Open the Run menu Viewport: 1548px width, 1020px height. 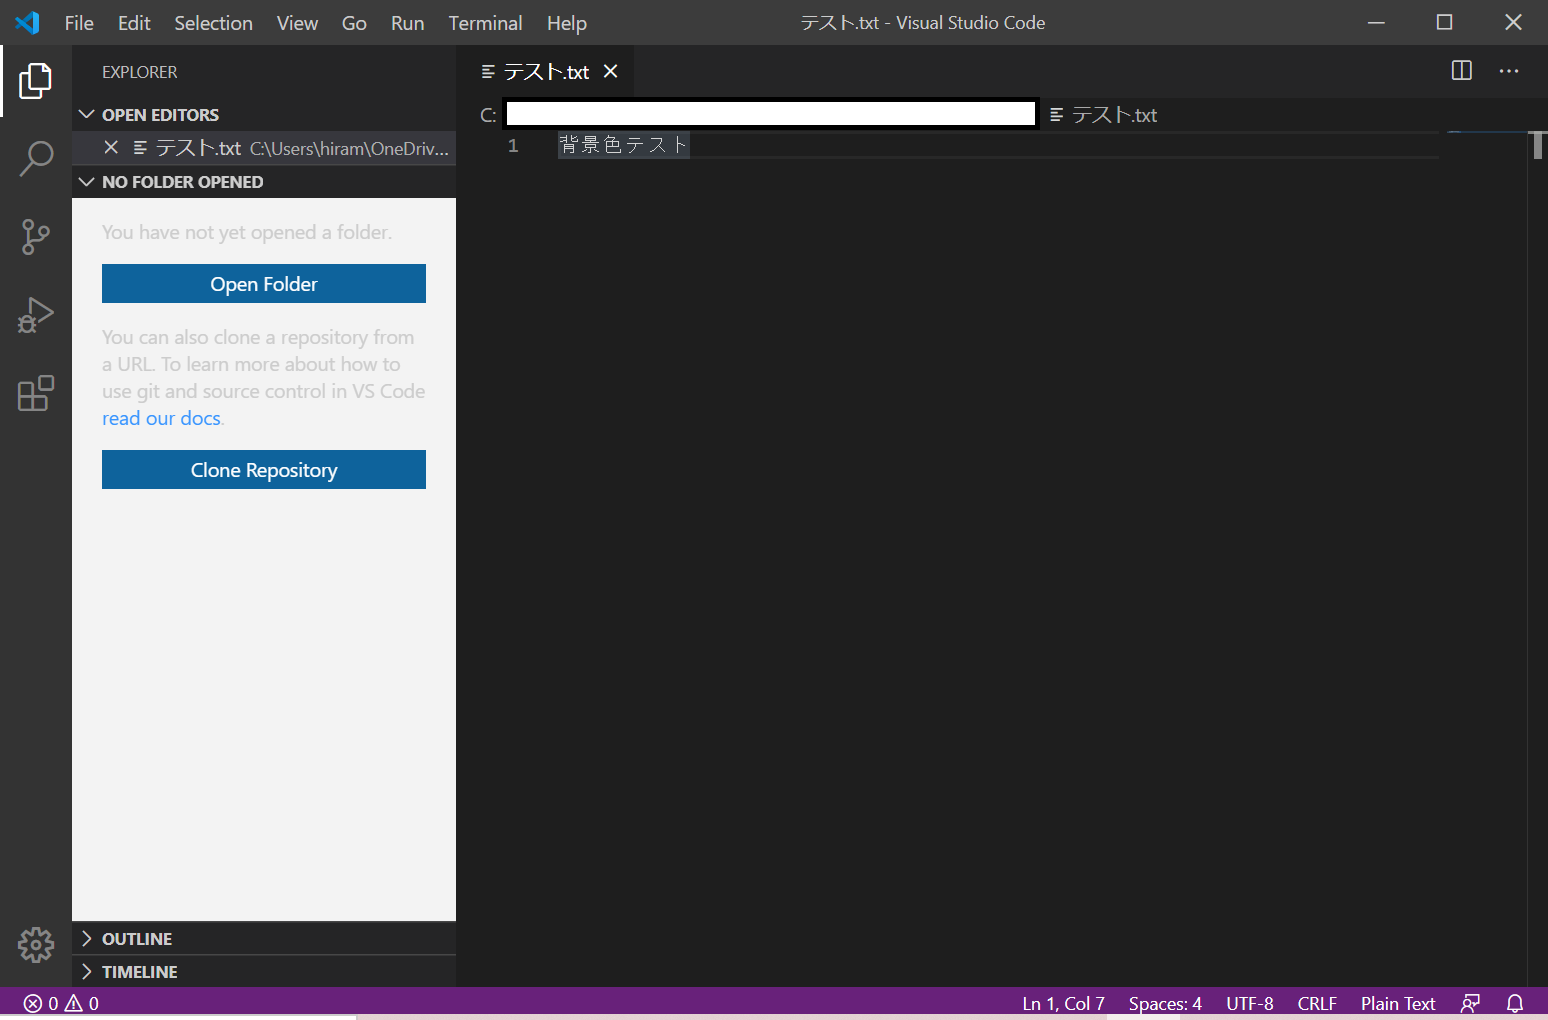[x=407, y=23]
